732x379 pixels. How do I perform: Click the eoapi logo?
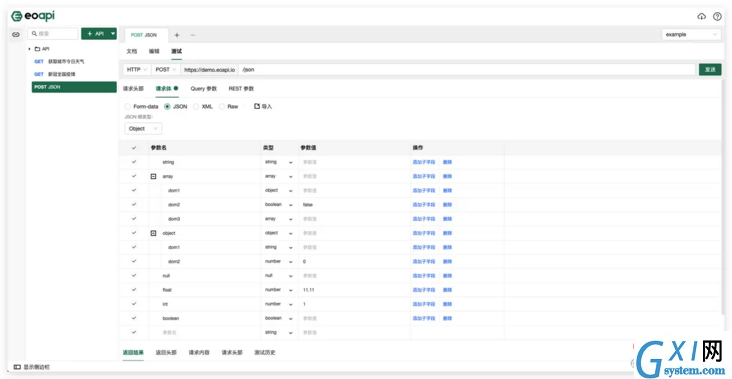tap(33, 16)
